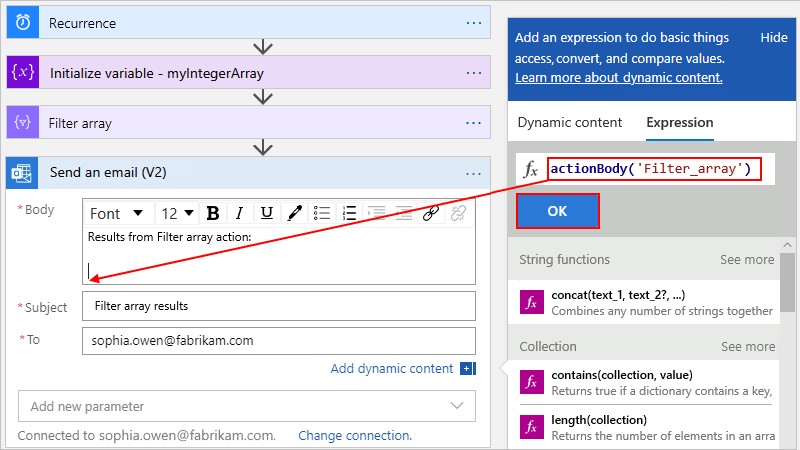
Task: Toggle Italic formatting in body toolbar
Action: click(x=239, y=213)
